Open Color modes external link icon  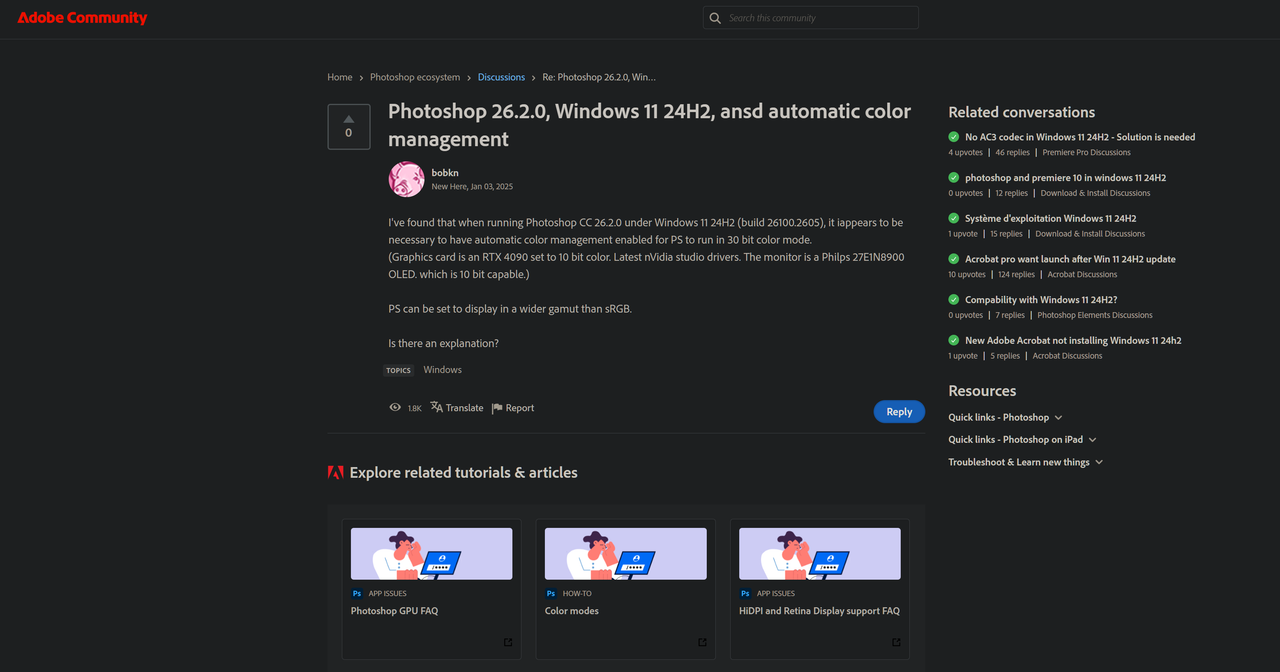(702, 642)
